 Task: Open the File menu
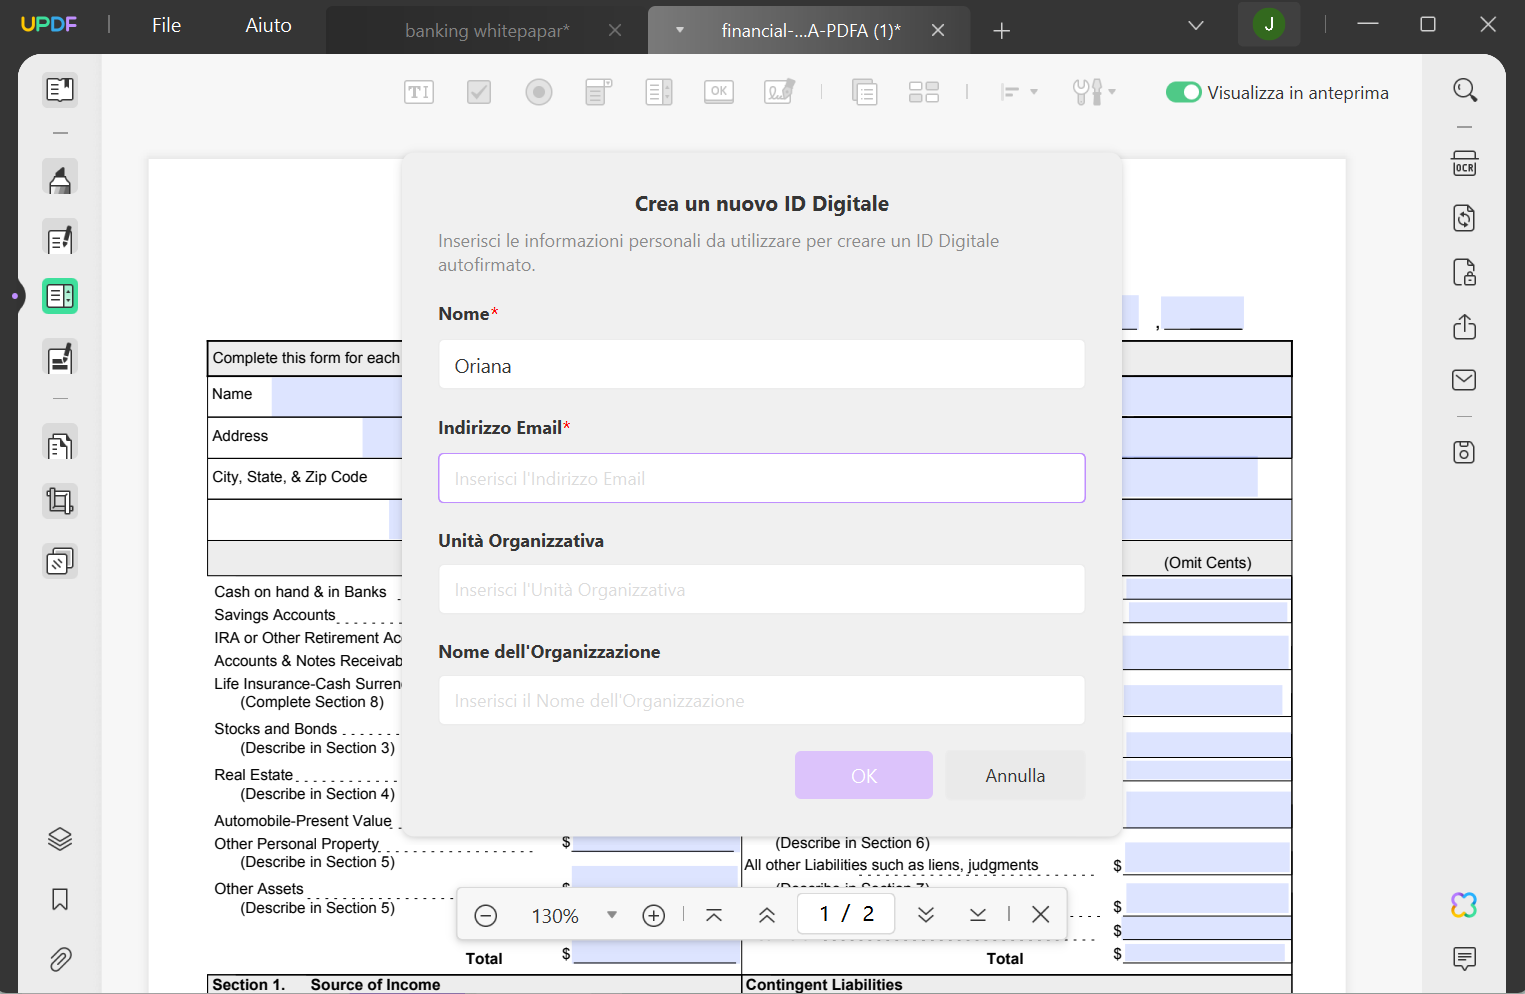pos(167,25)
